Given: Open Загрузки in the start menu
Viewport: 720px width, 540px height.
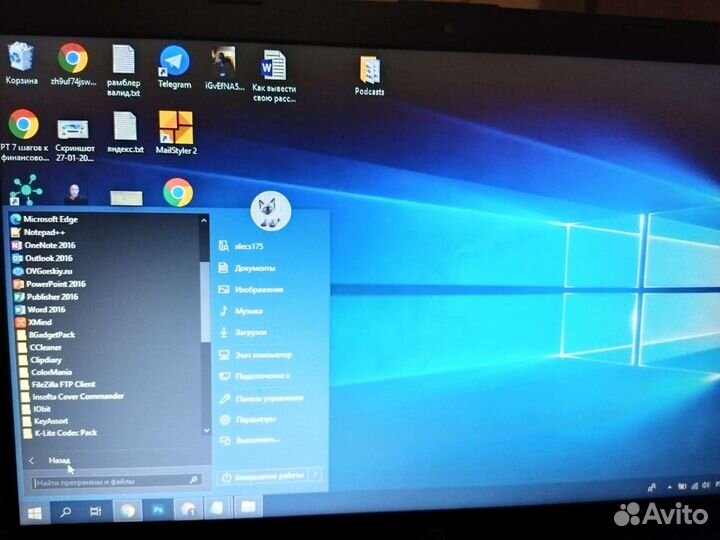Looking at the screenshot, I should (x=243, y=332).
